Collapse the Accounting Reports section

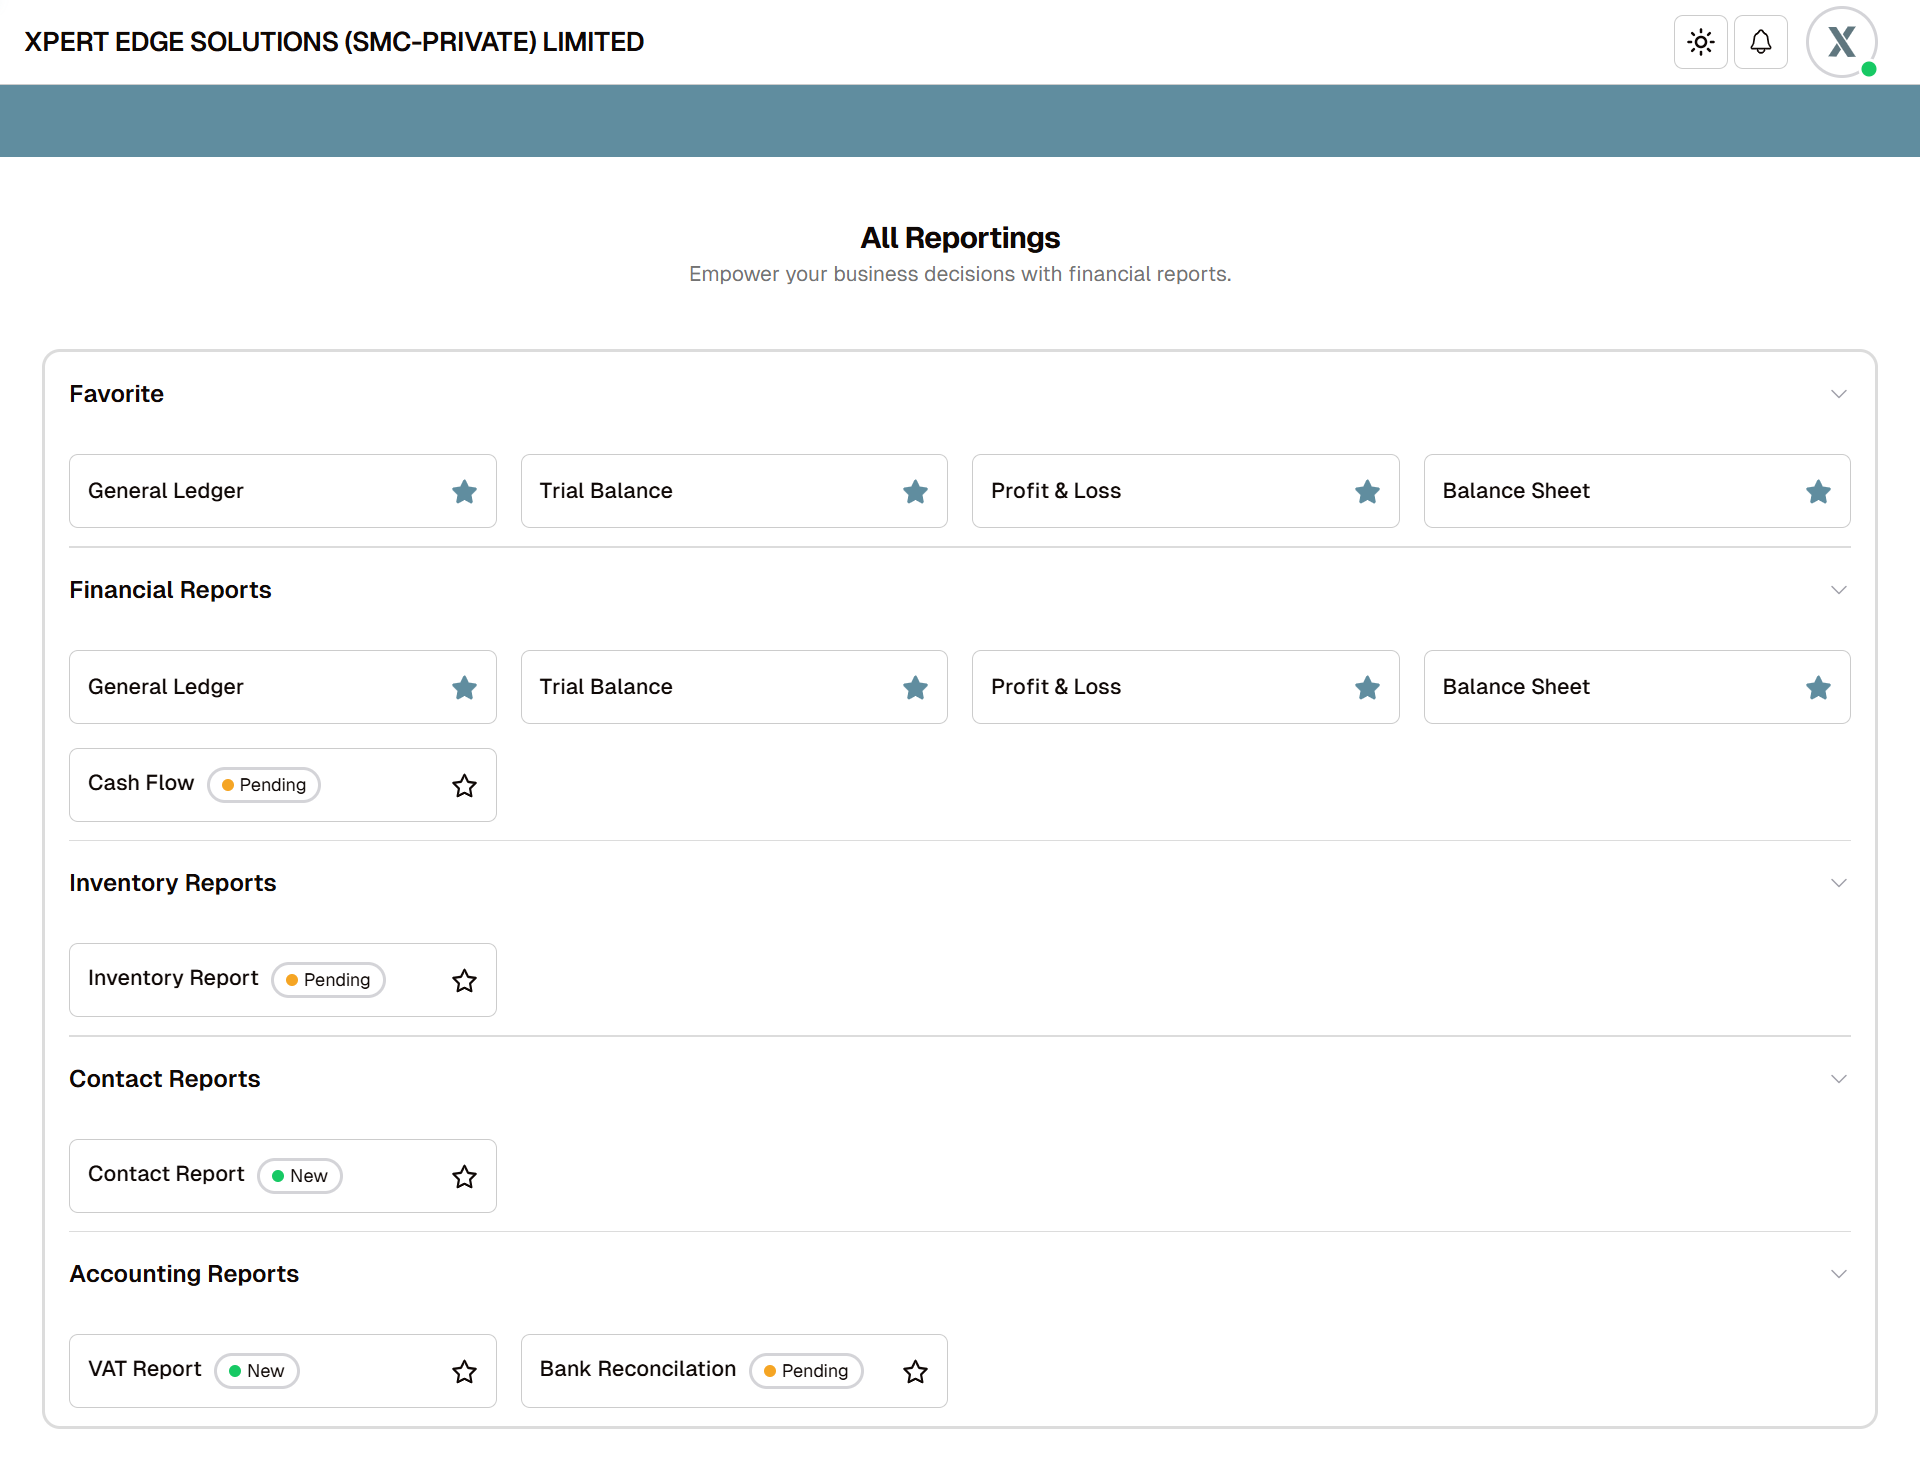coord(1838,1274)
